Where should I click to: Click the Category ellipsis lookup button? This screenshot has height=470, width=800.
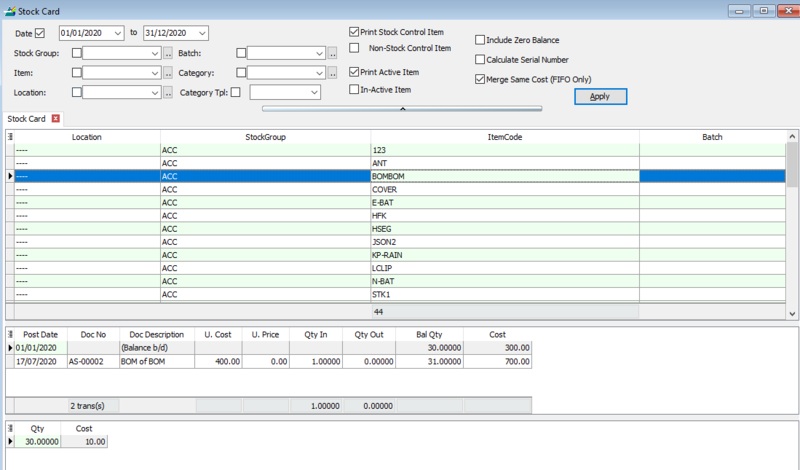coord(332,73)
